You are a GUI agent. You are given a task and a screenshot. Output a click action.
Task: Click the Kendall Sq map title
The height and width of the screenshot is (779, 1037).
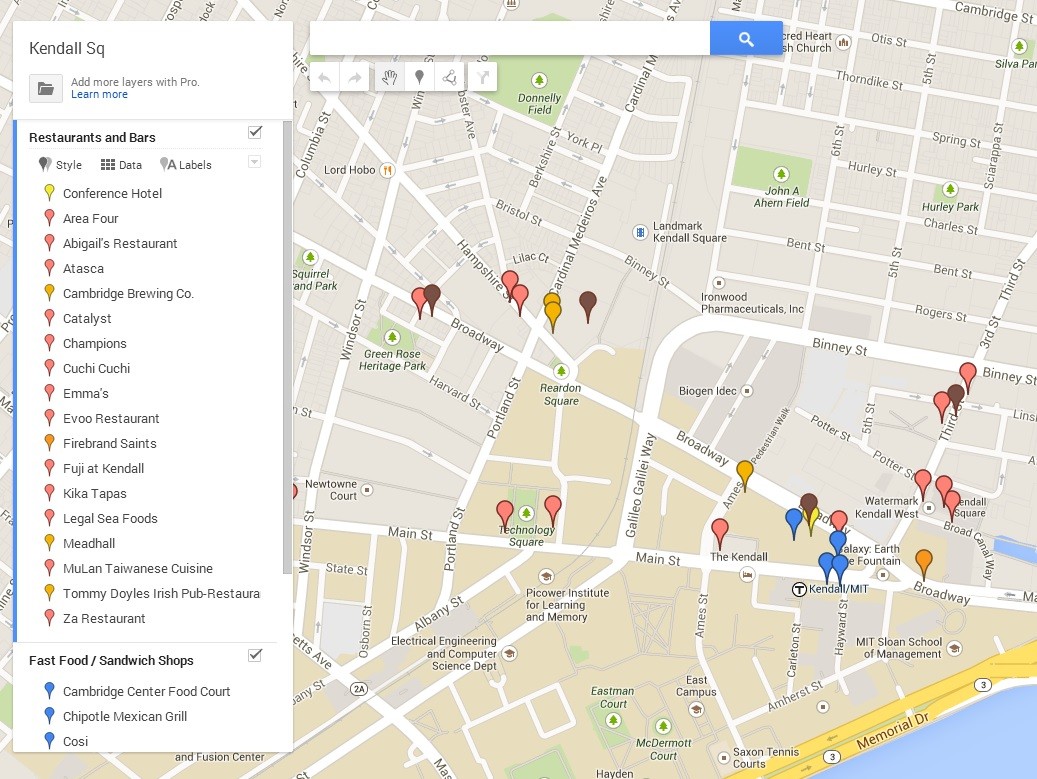[67, 48]
